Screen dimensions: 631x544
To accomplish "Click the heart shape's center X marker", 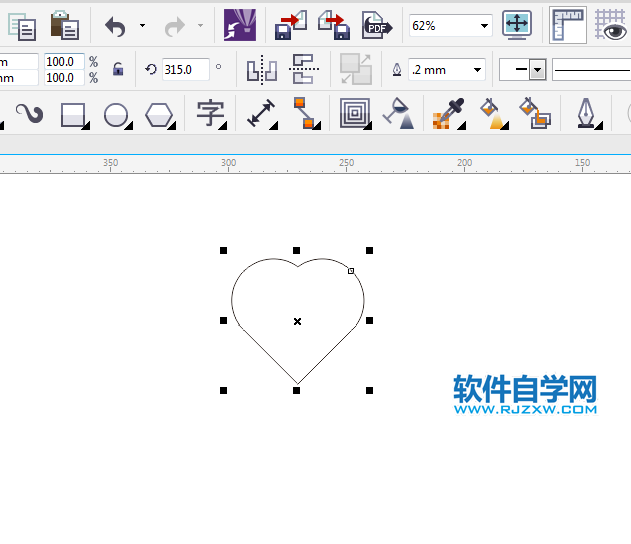I will click(x=297, y=321).
